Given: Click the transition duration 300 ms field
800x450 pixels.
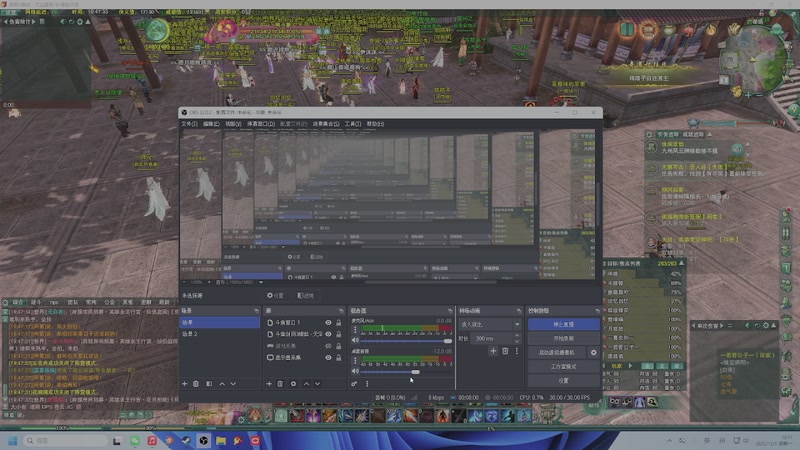Looking at the screenshot, I should 492,338.
